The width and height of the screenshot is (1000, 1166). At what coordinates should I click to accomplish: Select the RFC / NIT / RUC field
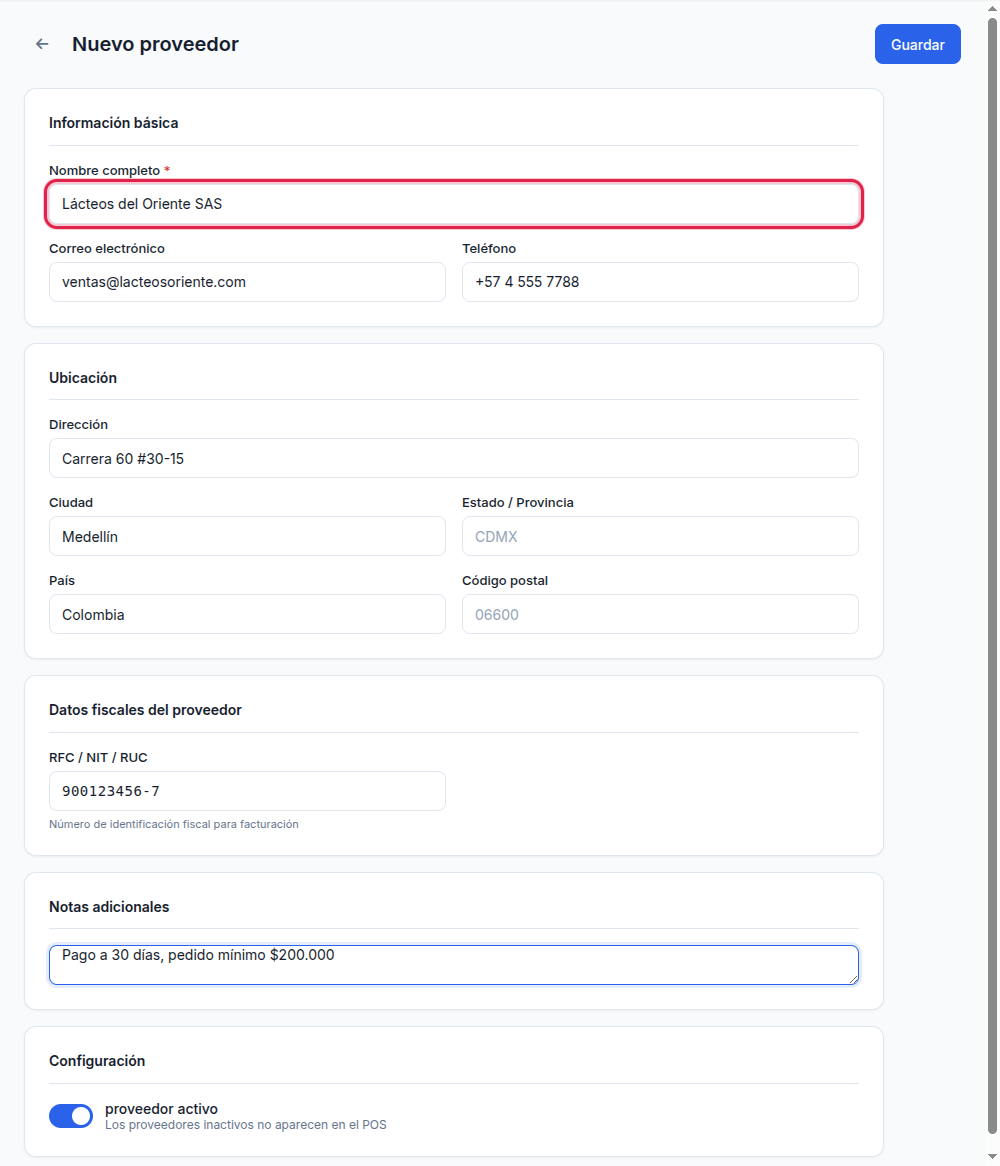tap(248, 791)
